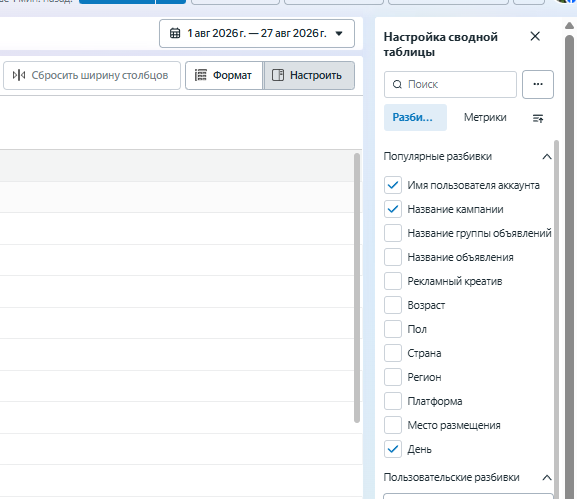577x499 pixels.
Task: Toggle the День breakdown checkbox
Action: click(x=393, y=449)
